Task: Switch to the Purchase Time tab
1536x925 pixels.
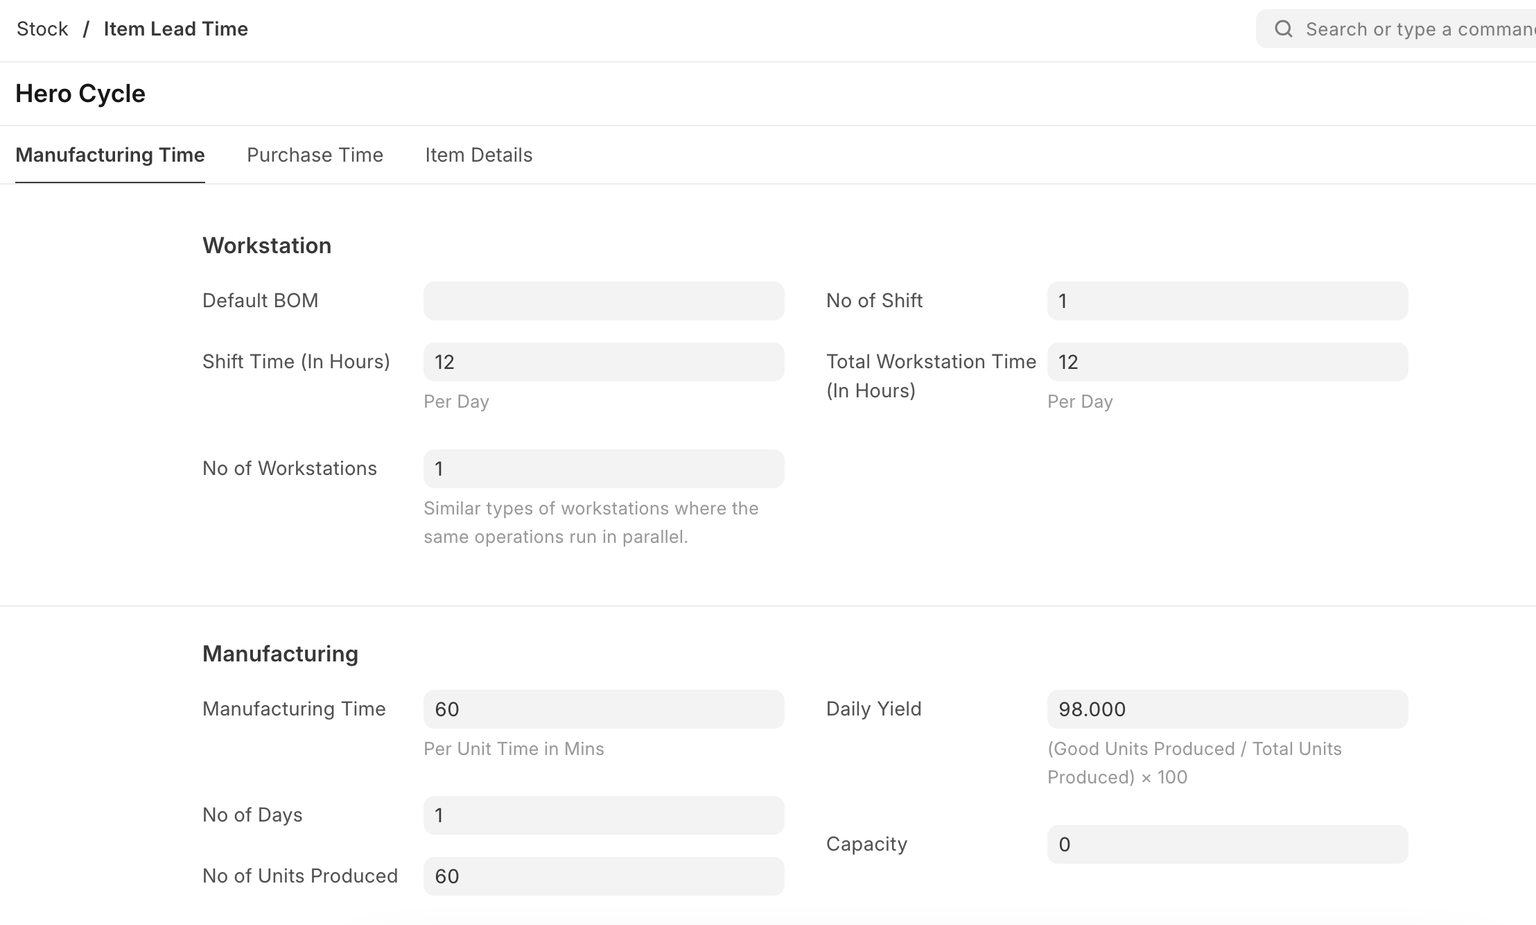Action: click(x=315, y=155)
